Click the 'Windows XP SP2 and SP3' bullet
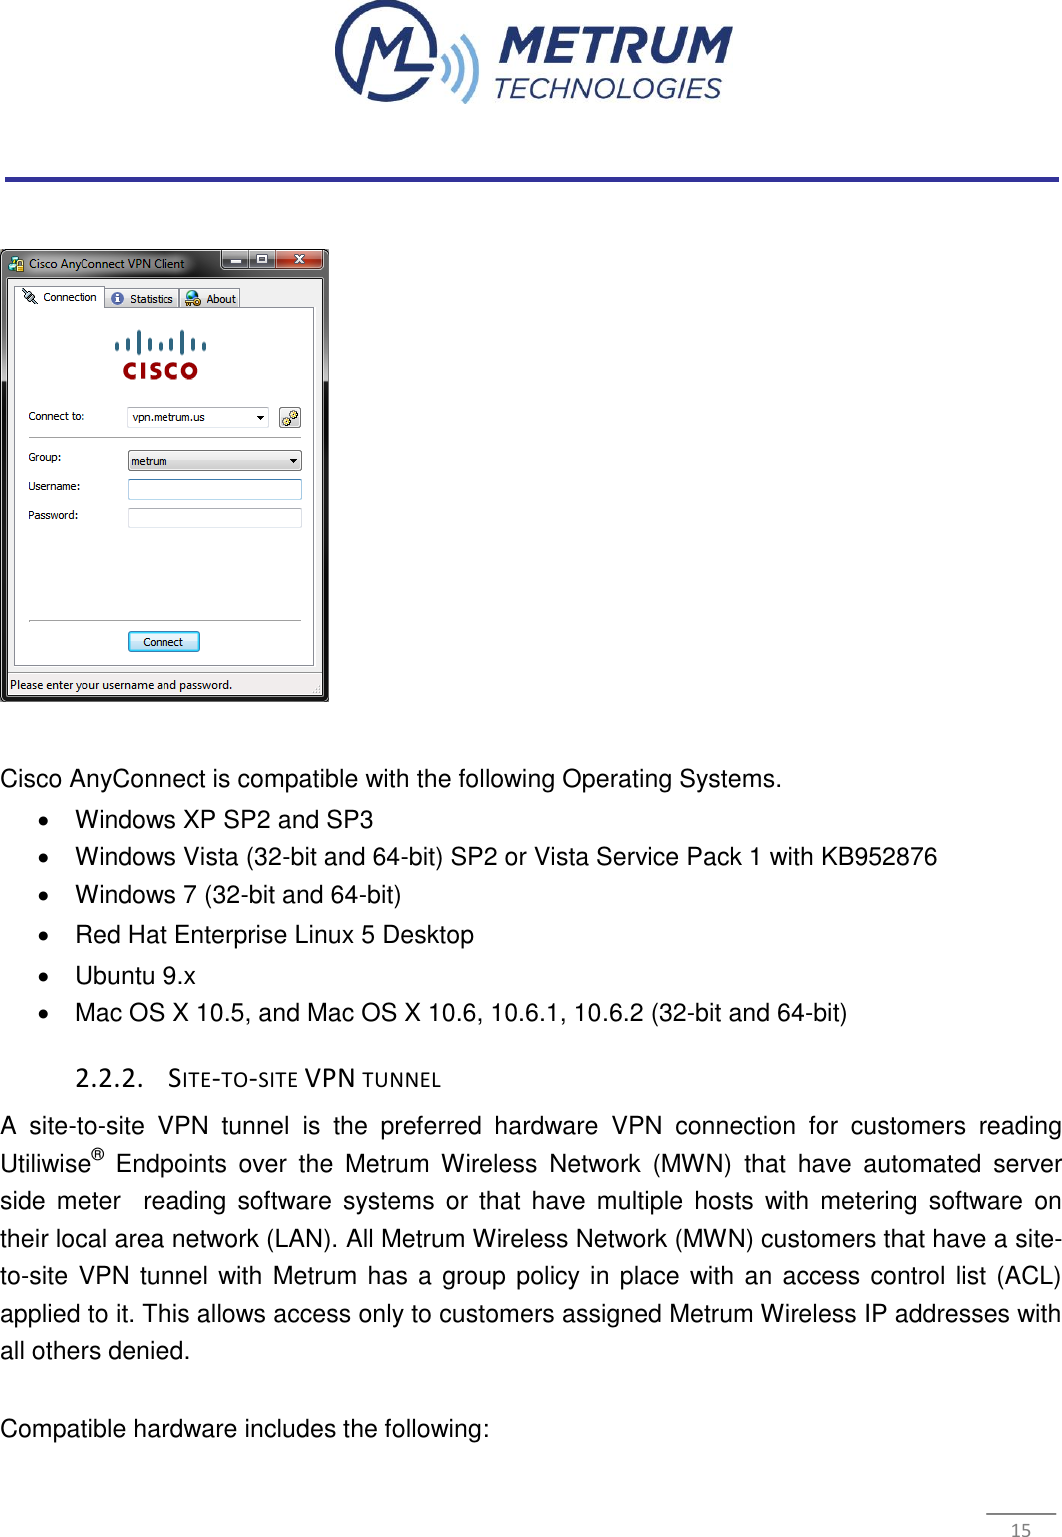Viewport: 1062px width, 1537px height. pos(224,820)
